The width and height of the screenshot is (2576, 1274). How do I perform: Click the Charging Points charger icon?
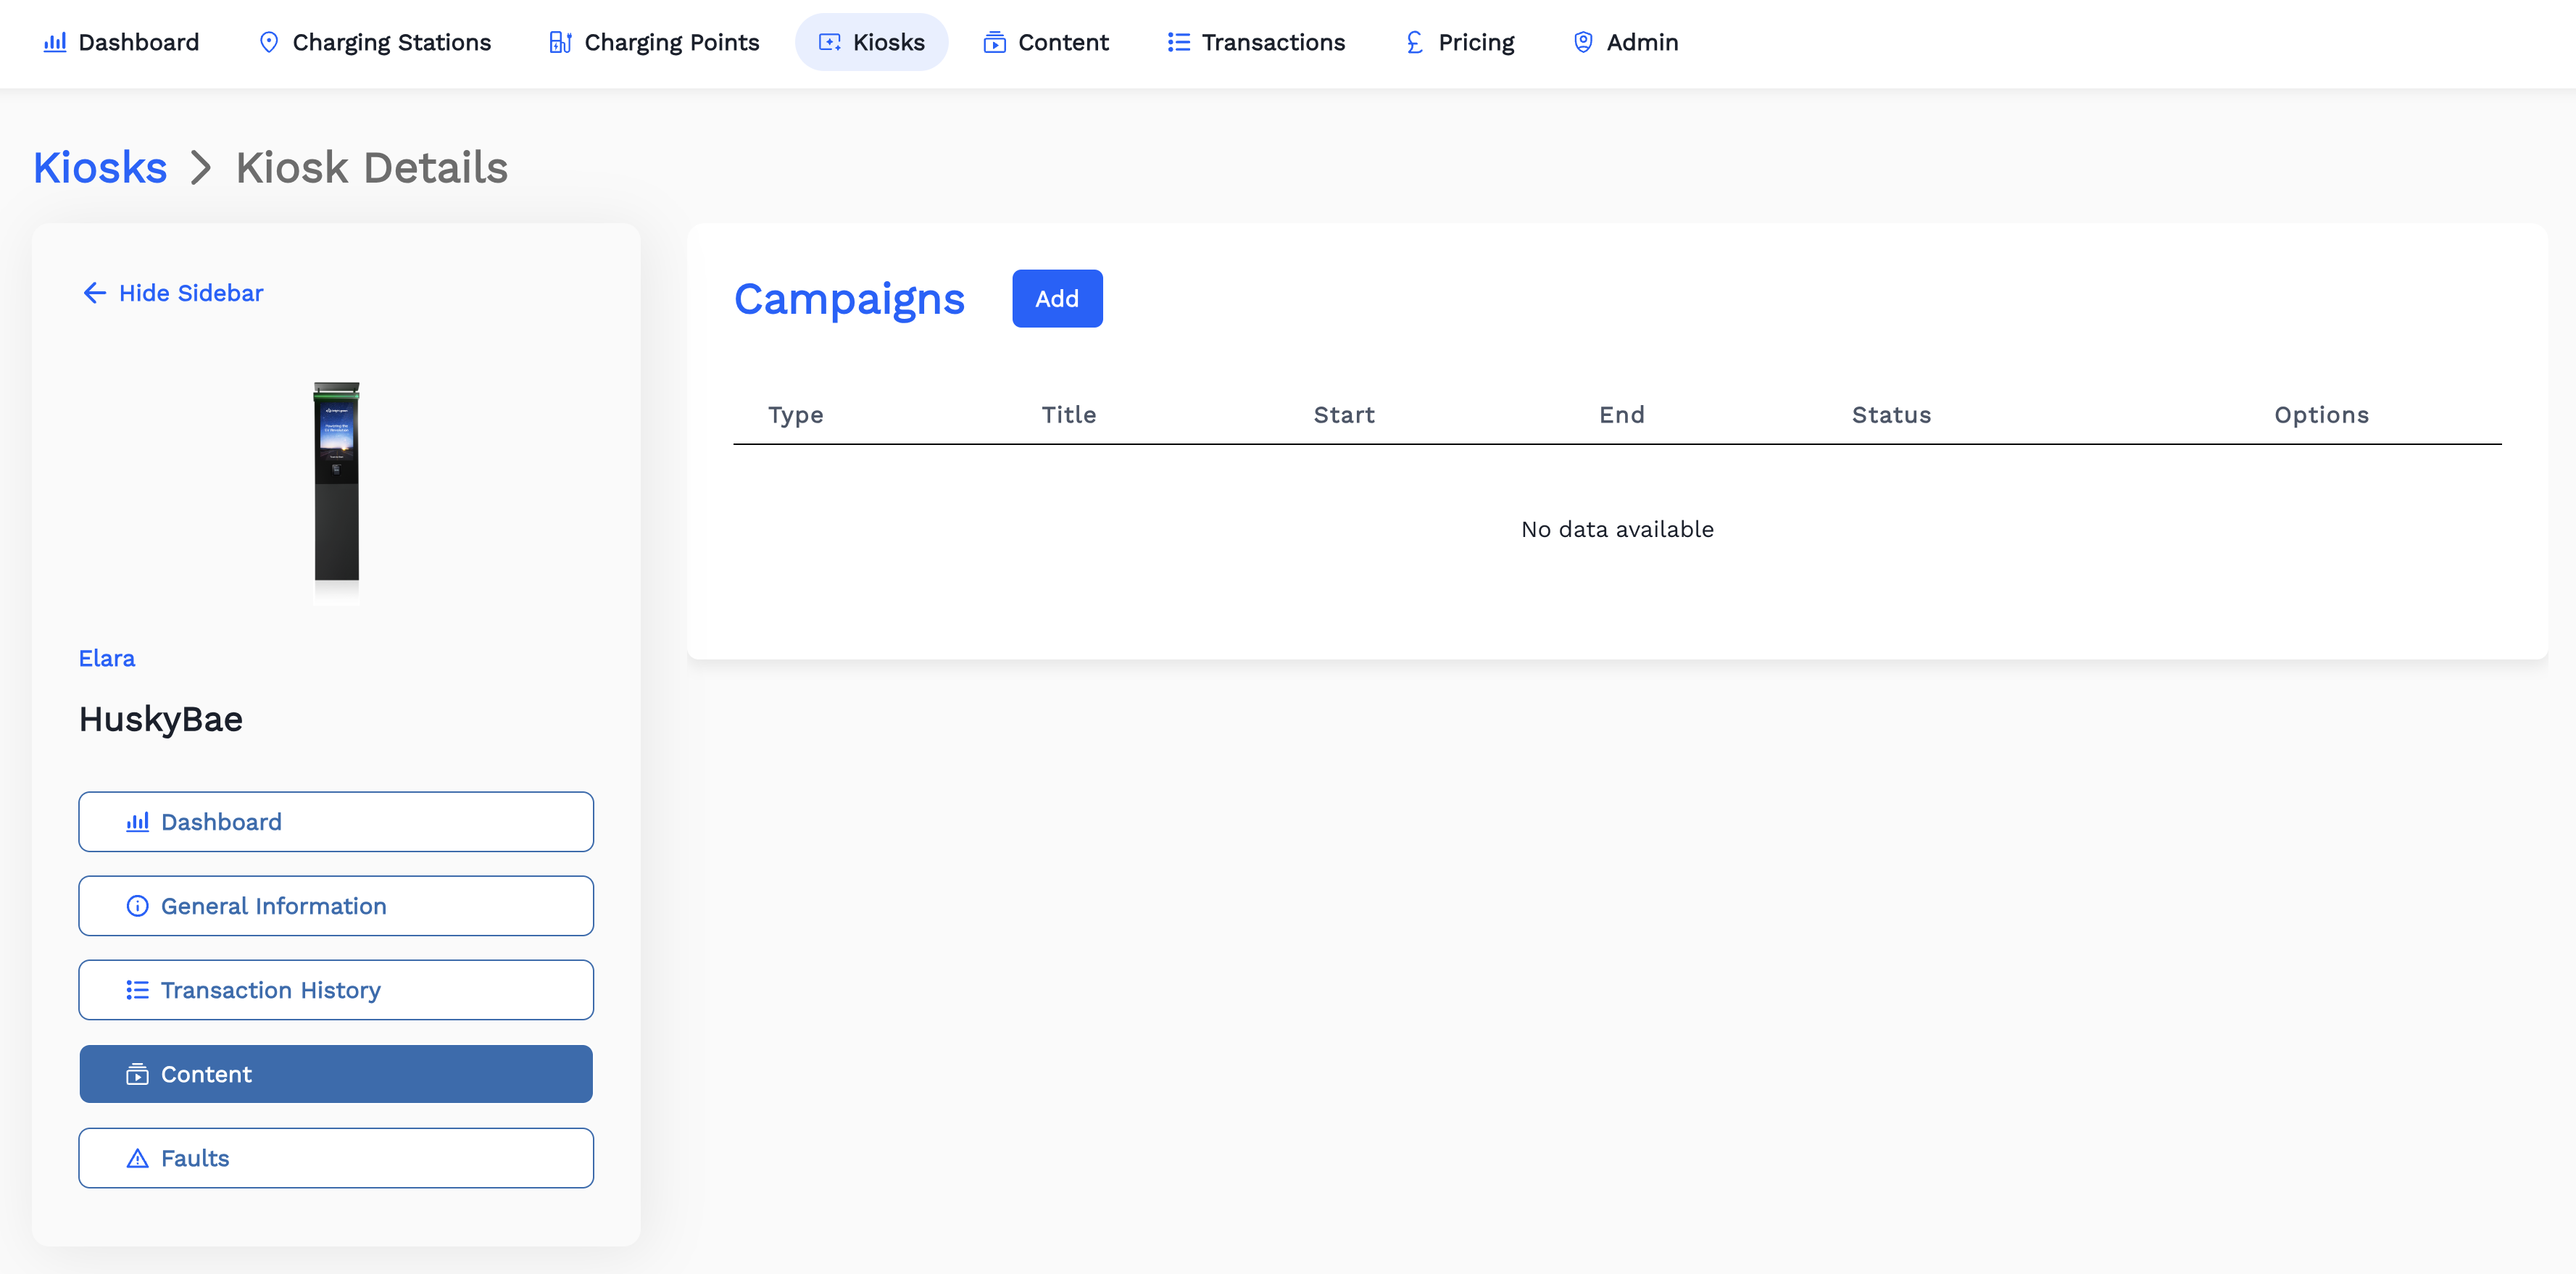tap(560, 42)
